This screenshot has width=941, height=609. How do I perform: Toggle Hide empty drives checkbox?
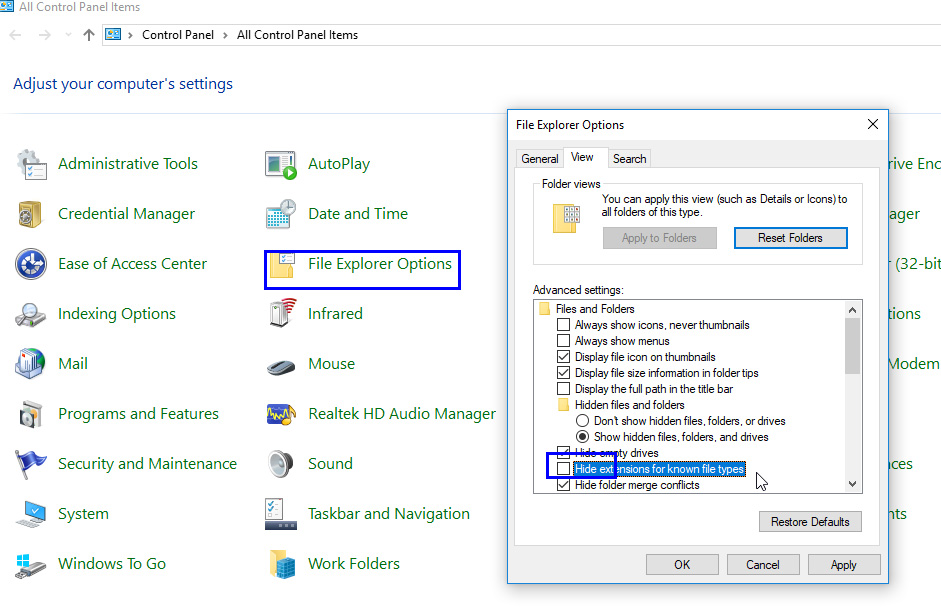click(564, 452)
